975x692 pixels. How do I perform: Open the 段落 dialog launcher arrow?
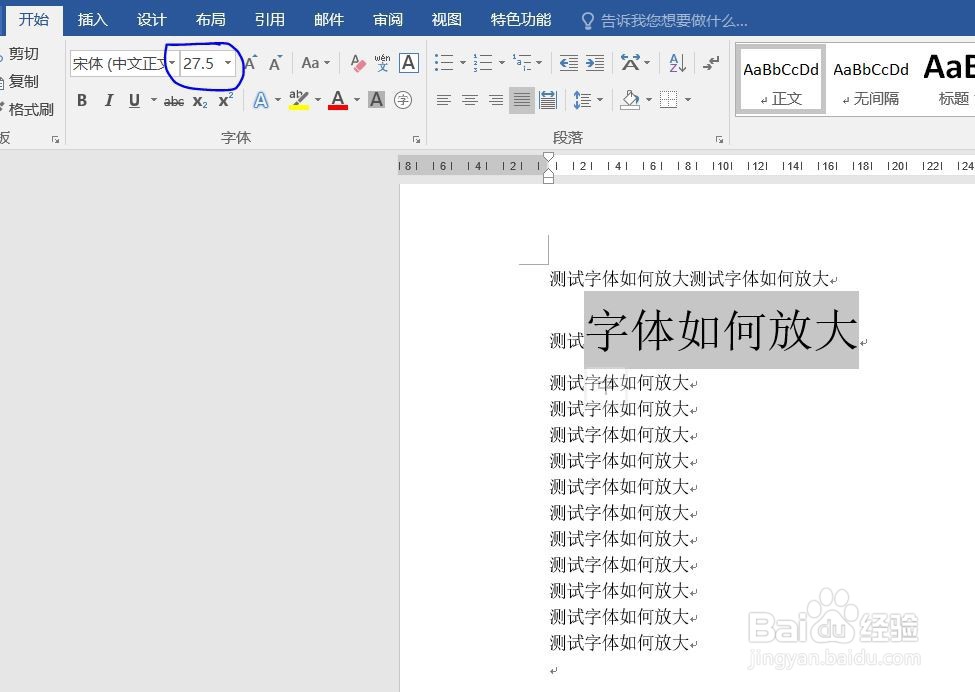719,139
